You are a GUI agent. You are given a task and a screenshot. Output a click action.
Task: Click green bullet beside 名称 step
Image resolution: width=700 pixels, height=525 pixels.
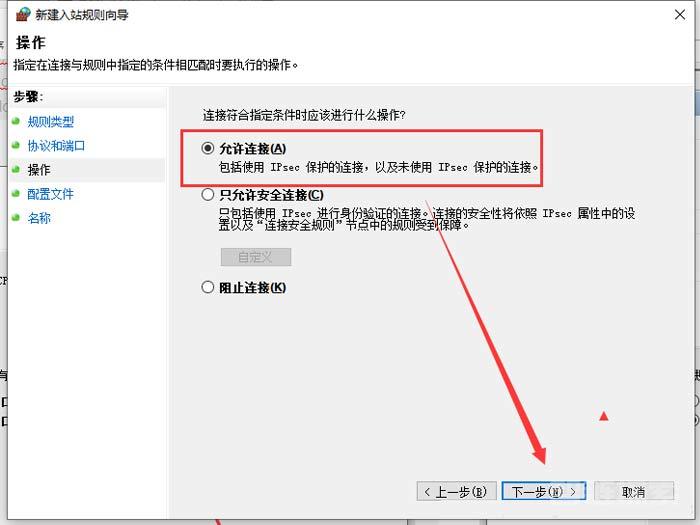click(16, 217)
